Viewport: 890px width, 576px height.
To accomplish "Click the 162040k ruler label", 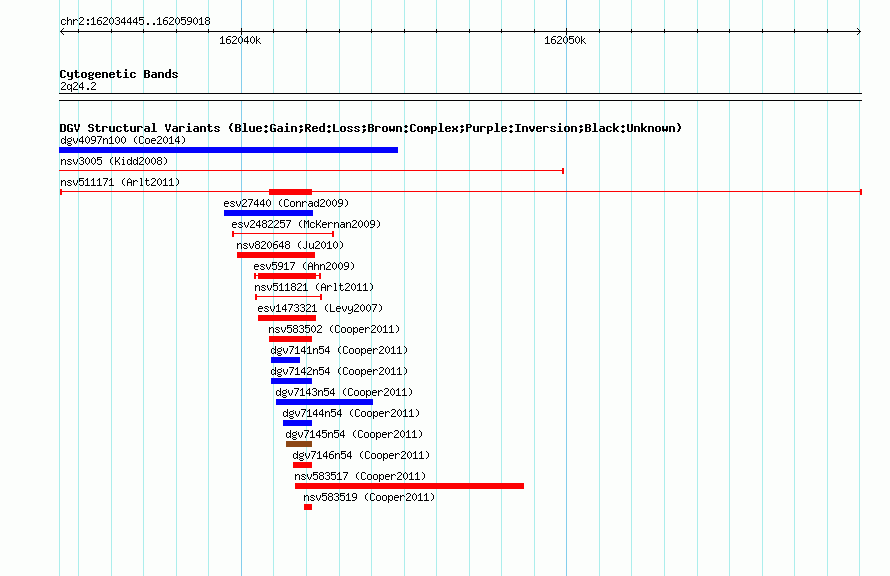I will (x=240, y=40).
